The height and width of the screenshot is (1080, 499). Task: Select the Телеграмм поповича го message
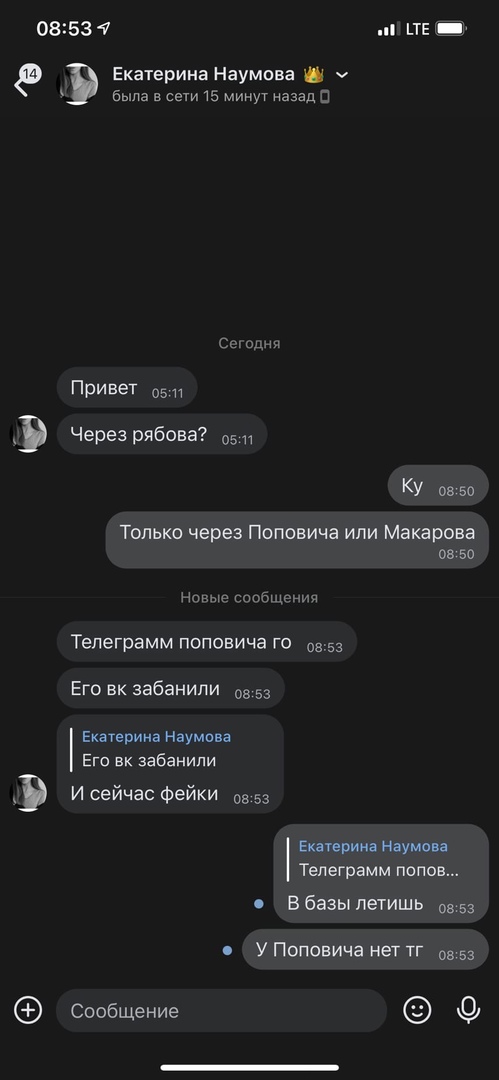(207, 643)
